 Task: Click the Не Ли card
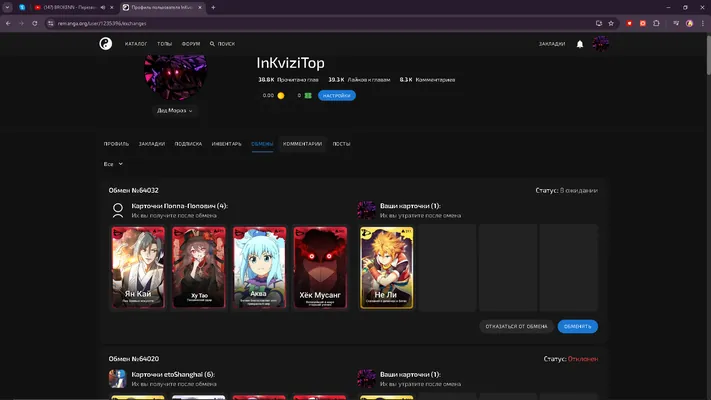click(387, 268)
